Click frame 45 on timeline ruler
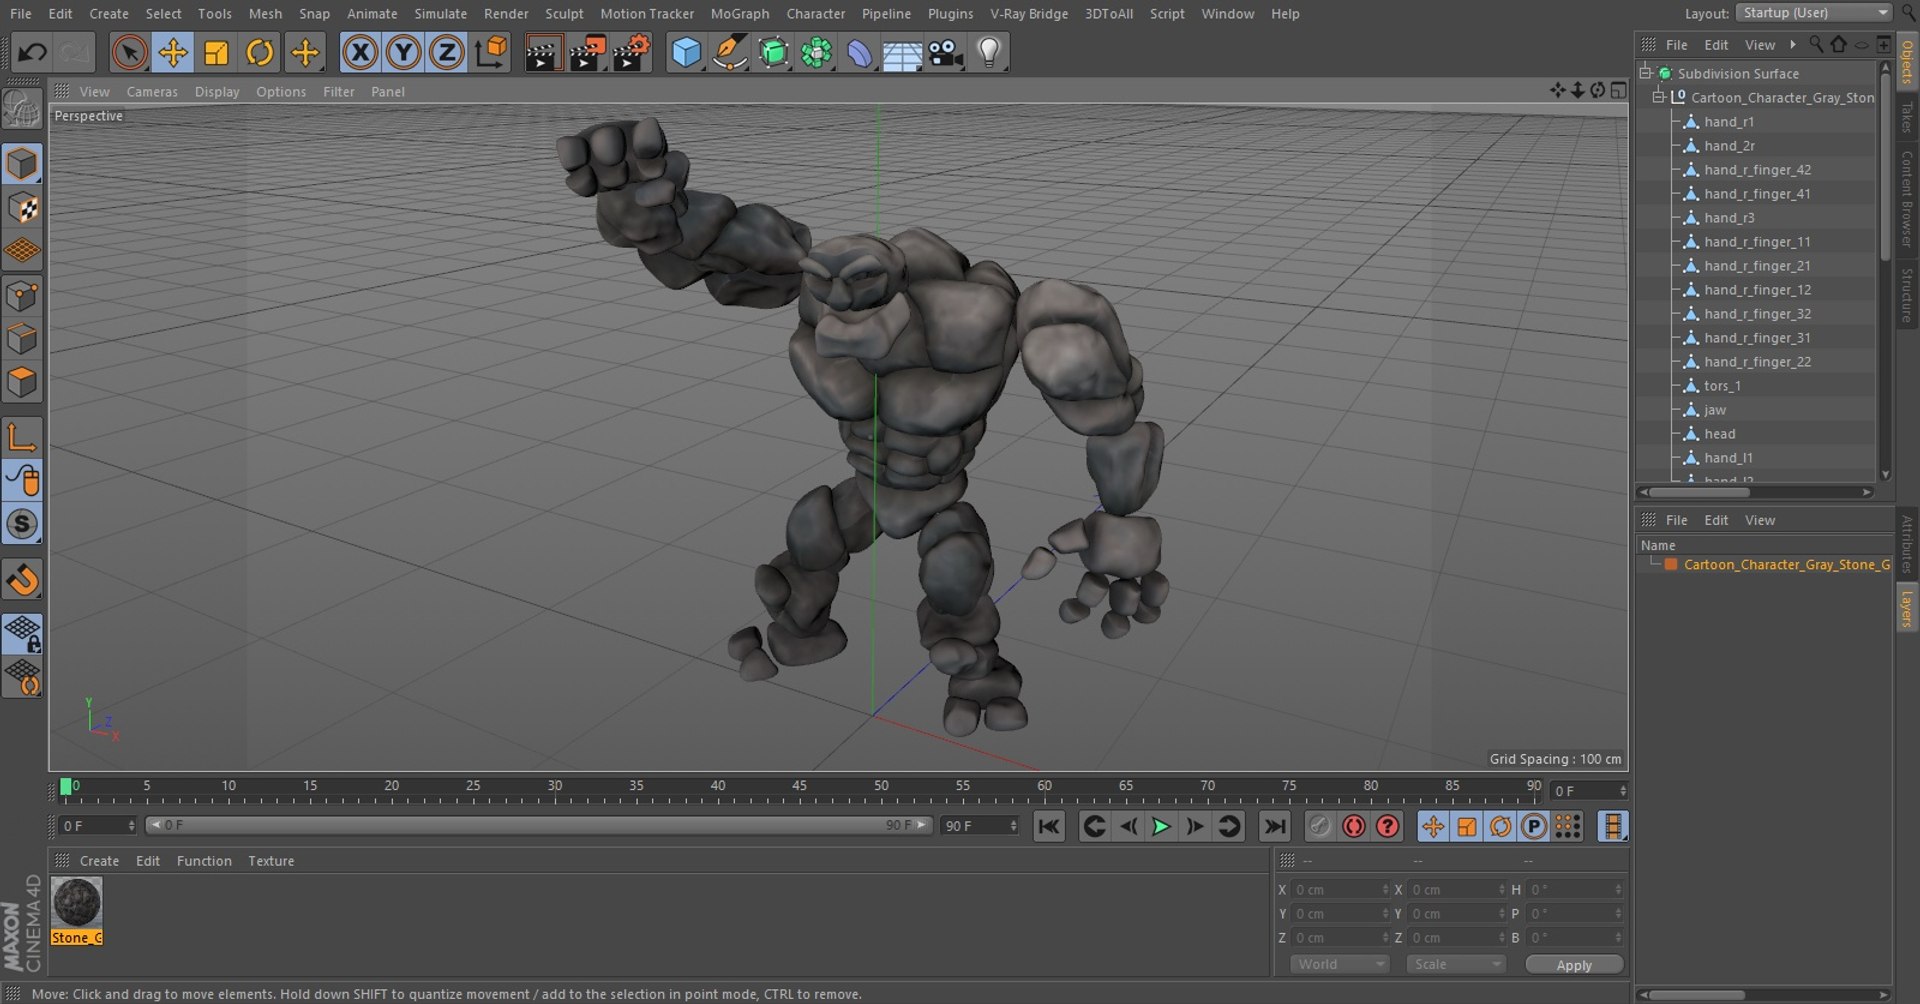The image size is (1920, 1004). tap(799, 786)
